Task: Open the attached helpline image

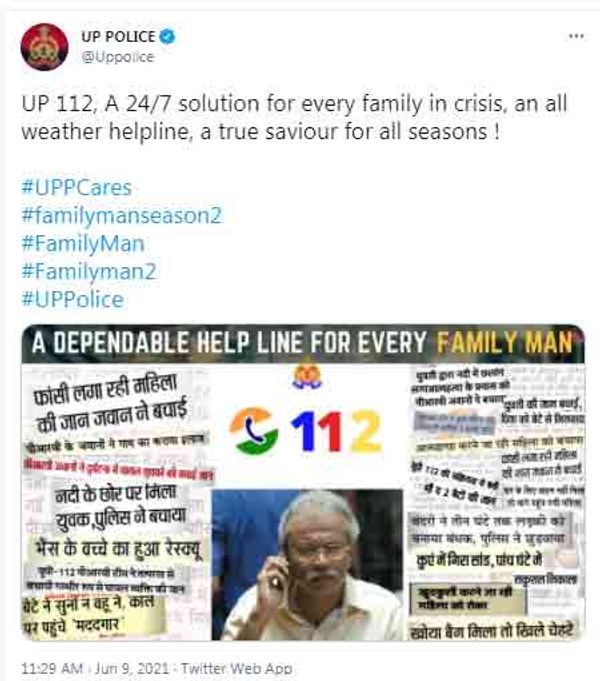Action: click(303, 482)
